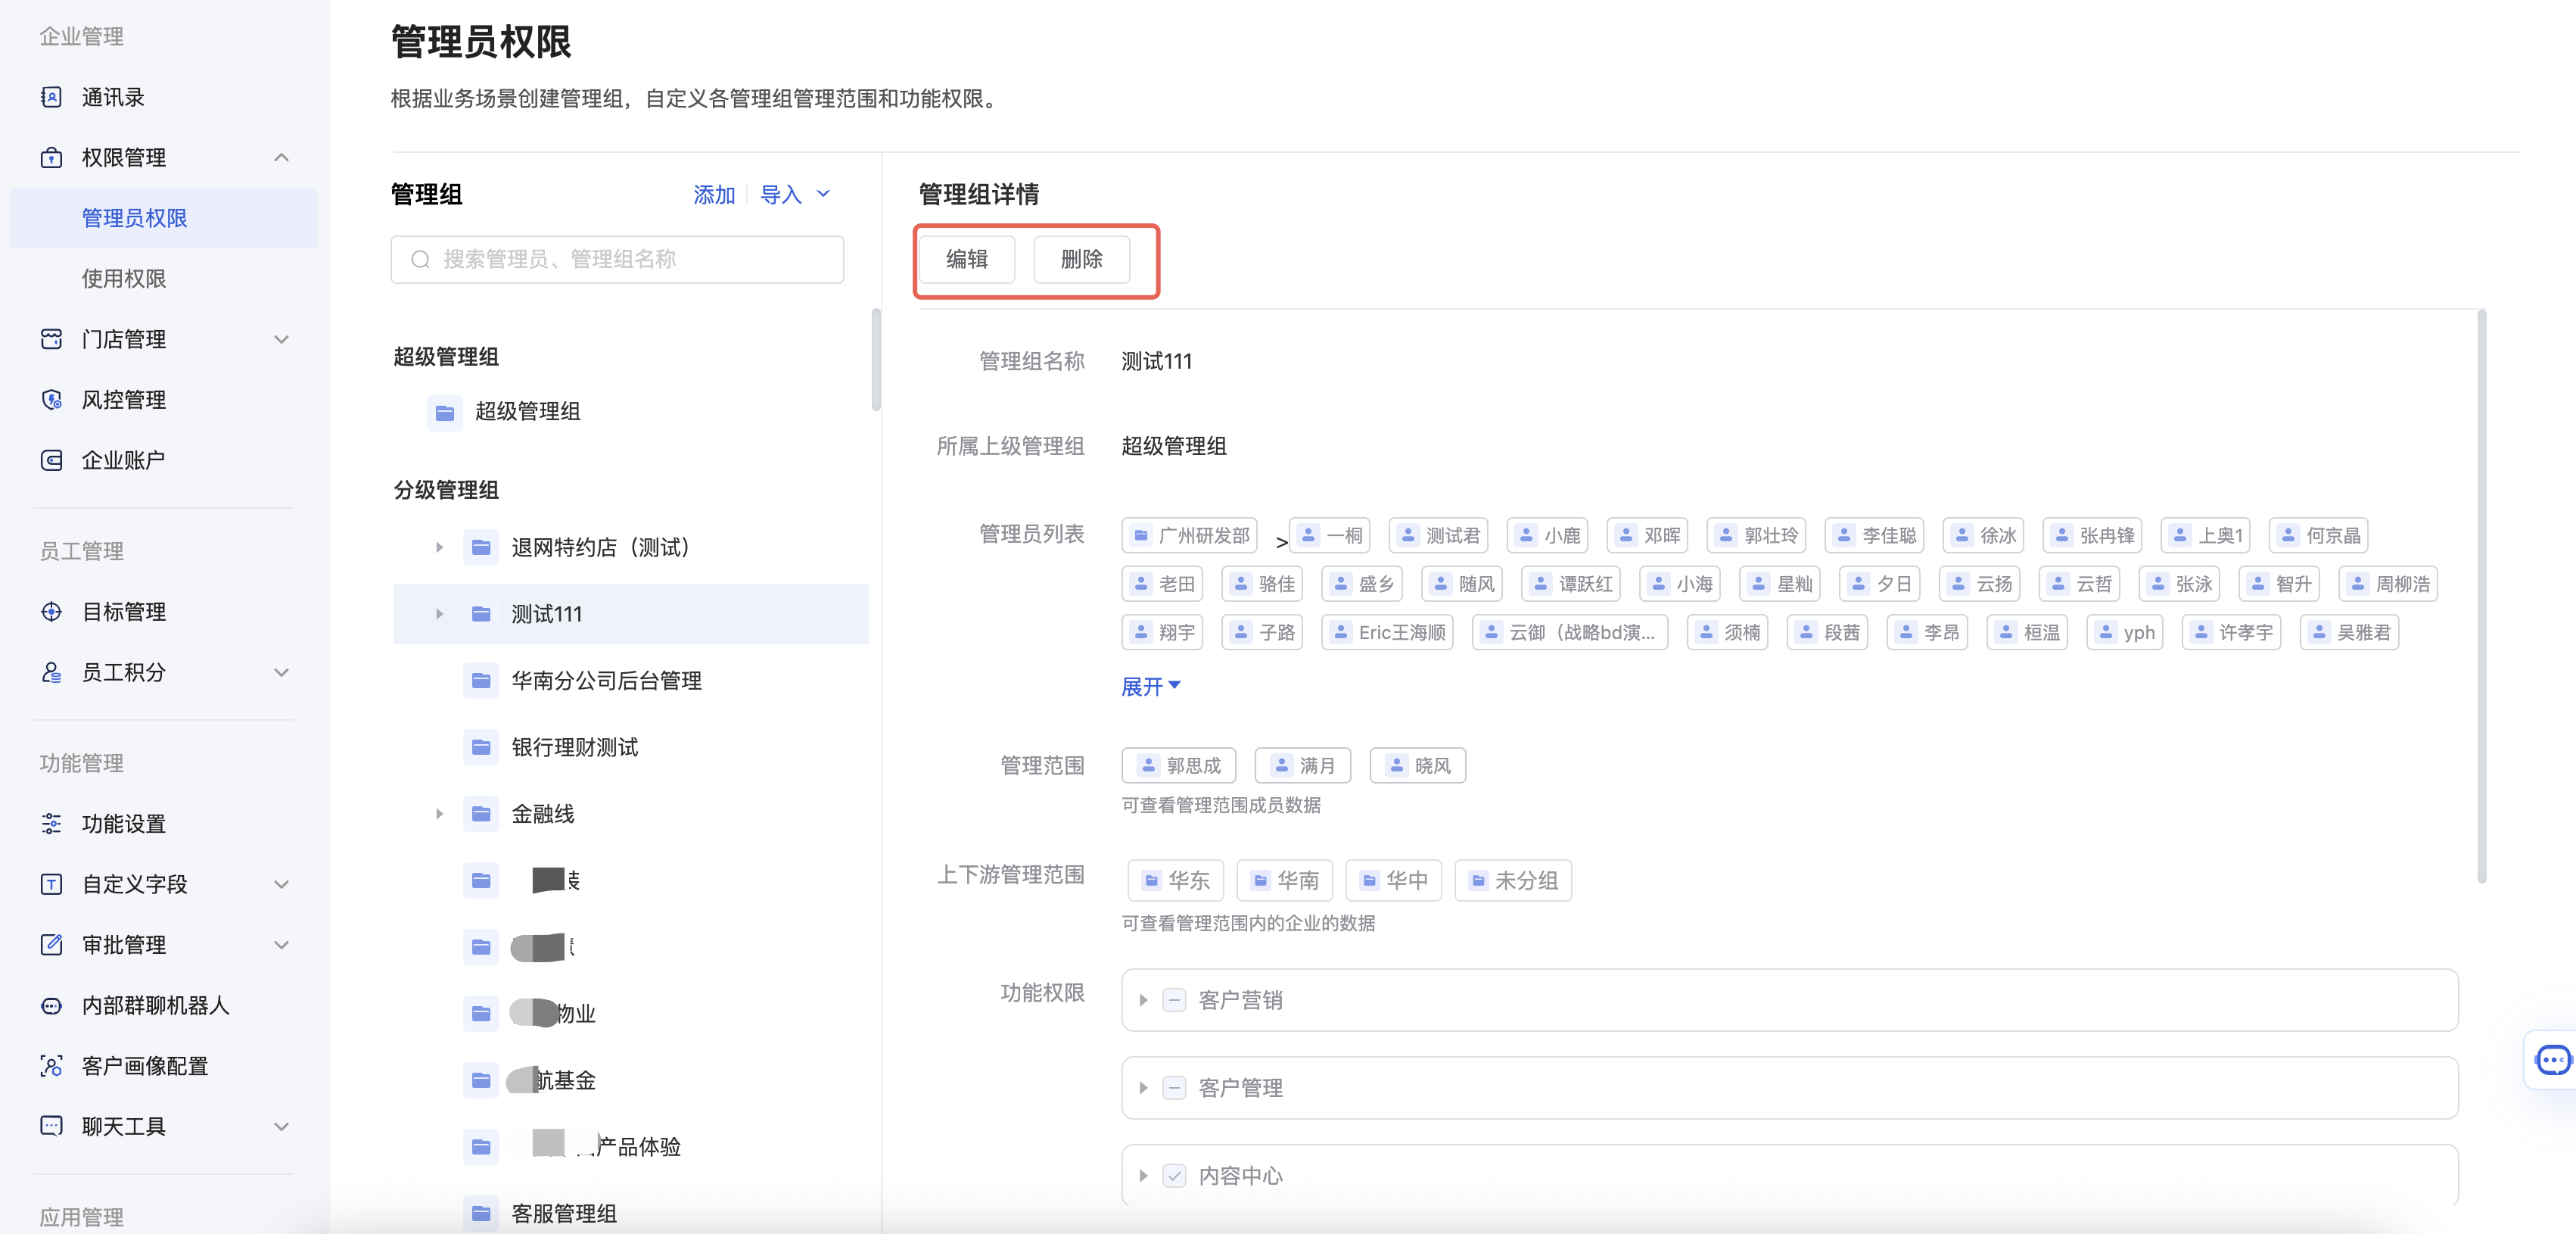The height and width of the screenshot is (1234, 2576).
Task: Click the 客户画像配置 portrait icon
Action: pos(51,1065)
